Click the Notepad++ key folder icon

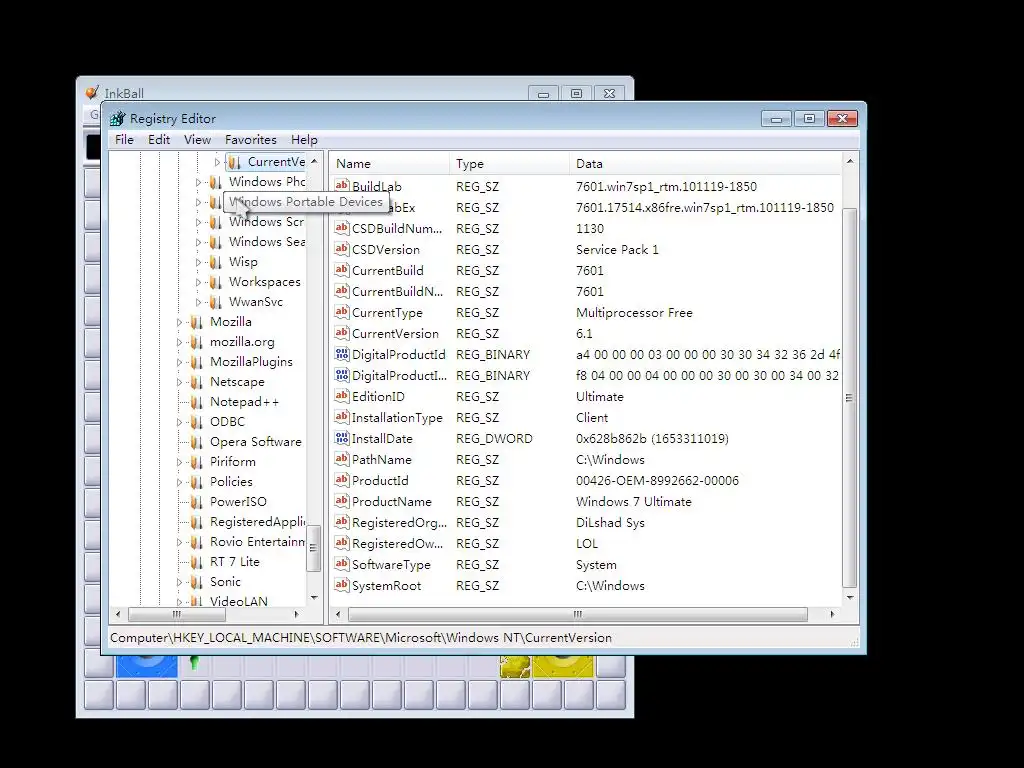[196, 402]
